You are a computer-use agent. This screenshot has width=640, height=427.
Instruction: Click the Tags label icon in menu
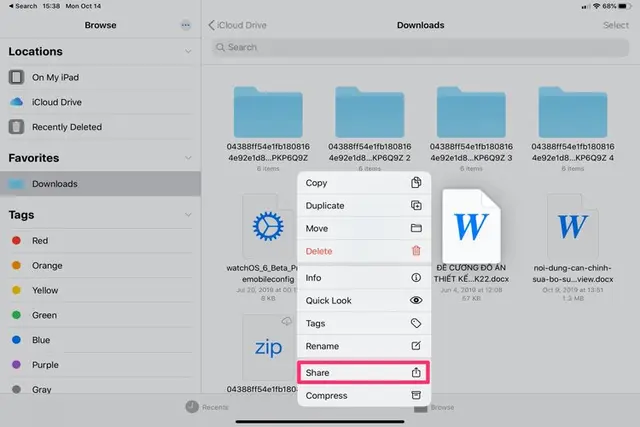pyautogui.click(x=416, y=323)
